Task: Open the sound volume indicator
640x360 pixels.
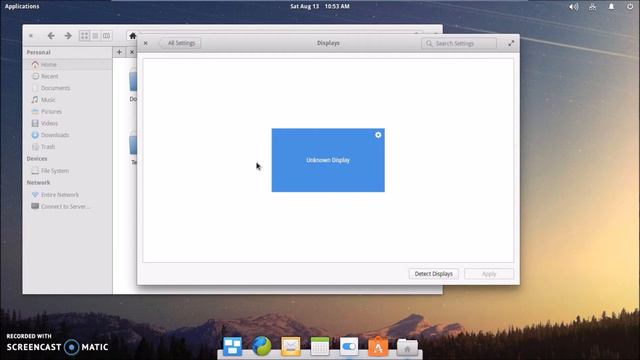Action: [x=573, y=7]
